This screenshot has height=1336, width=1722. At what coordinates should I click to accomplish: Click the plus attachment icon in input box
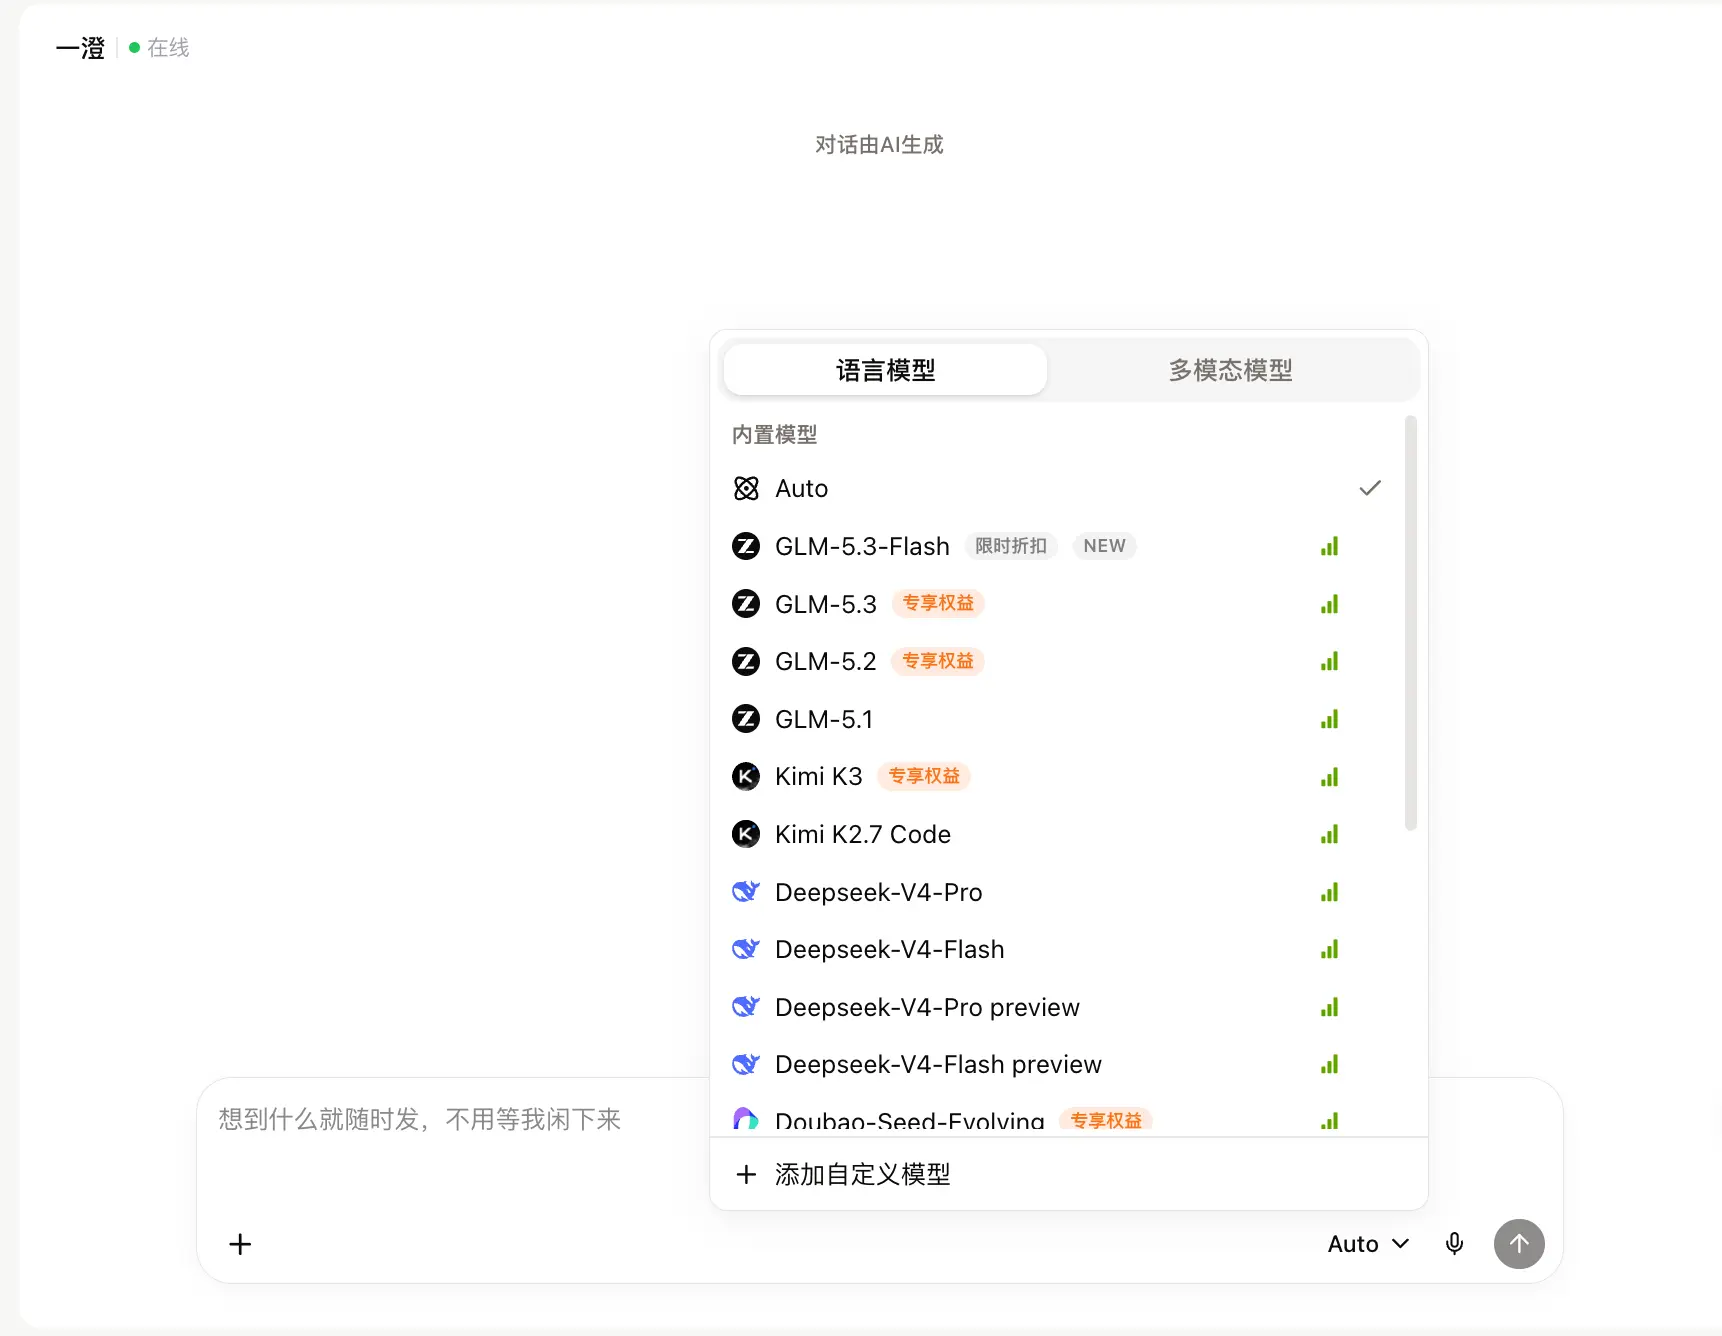[x=240, y=1244]
